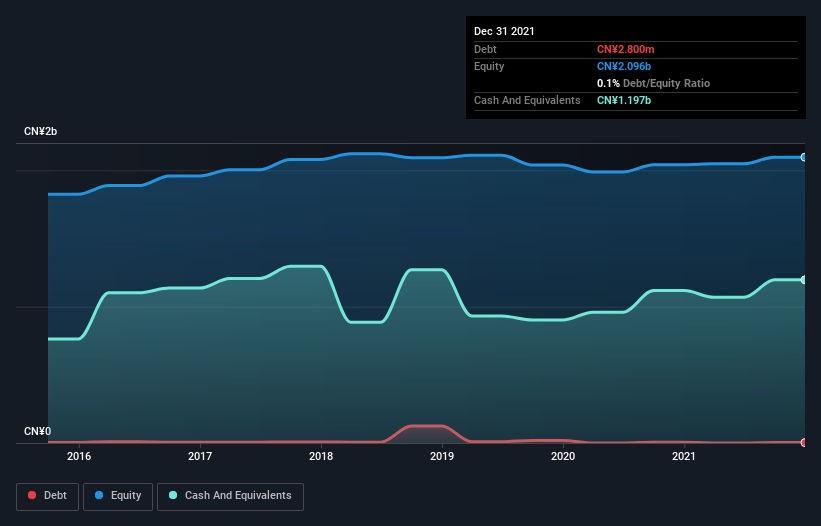Click the teal Cash legend dot
The width and height of the screenshot is (821, 526).
tap(173, 495)
